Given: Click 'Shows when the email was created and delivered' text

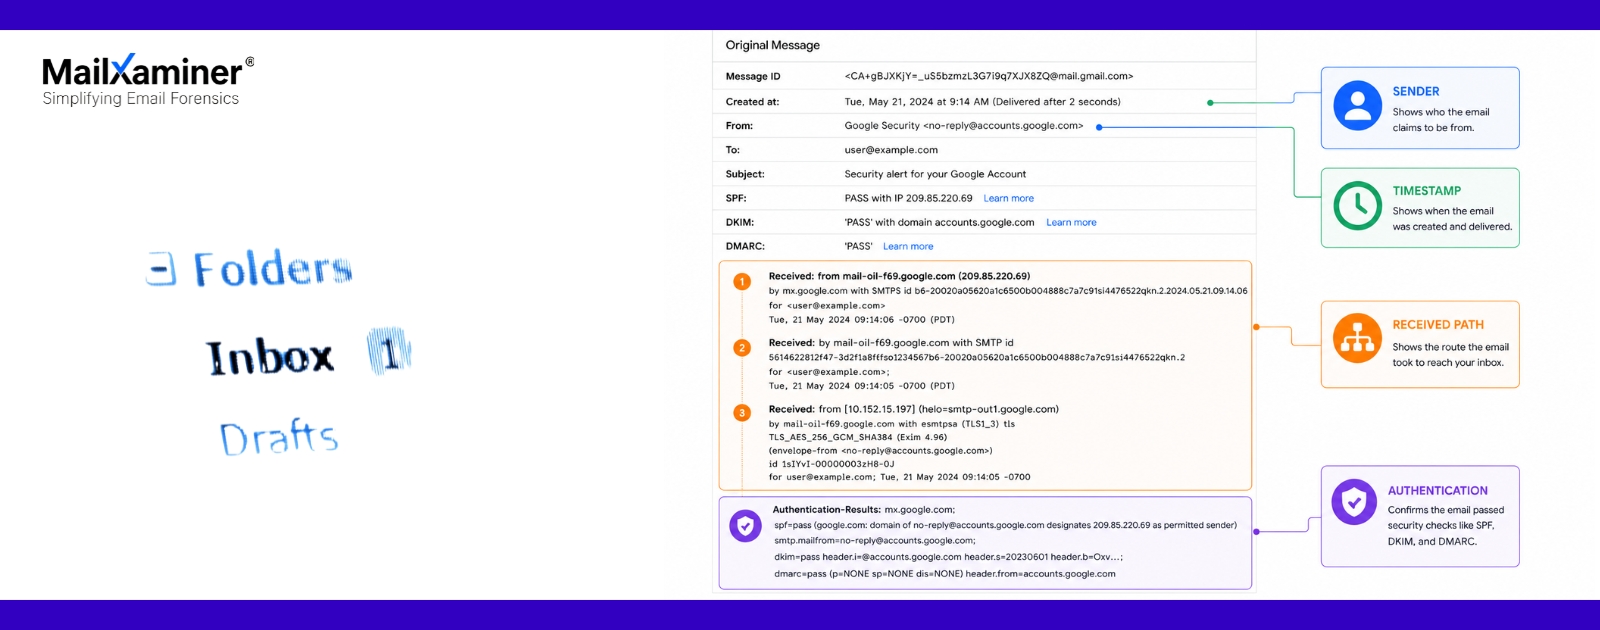Looking at the screenshot, I should (x=1452, y=219).
